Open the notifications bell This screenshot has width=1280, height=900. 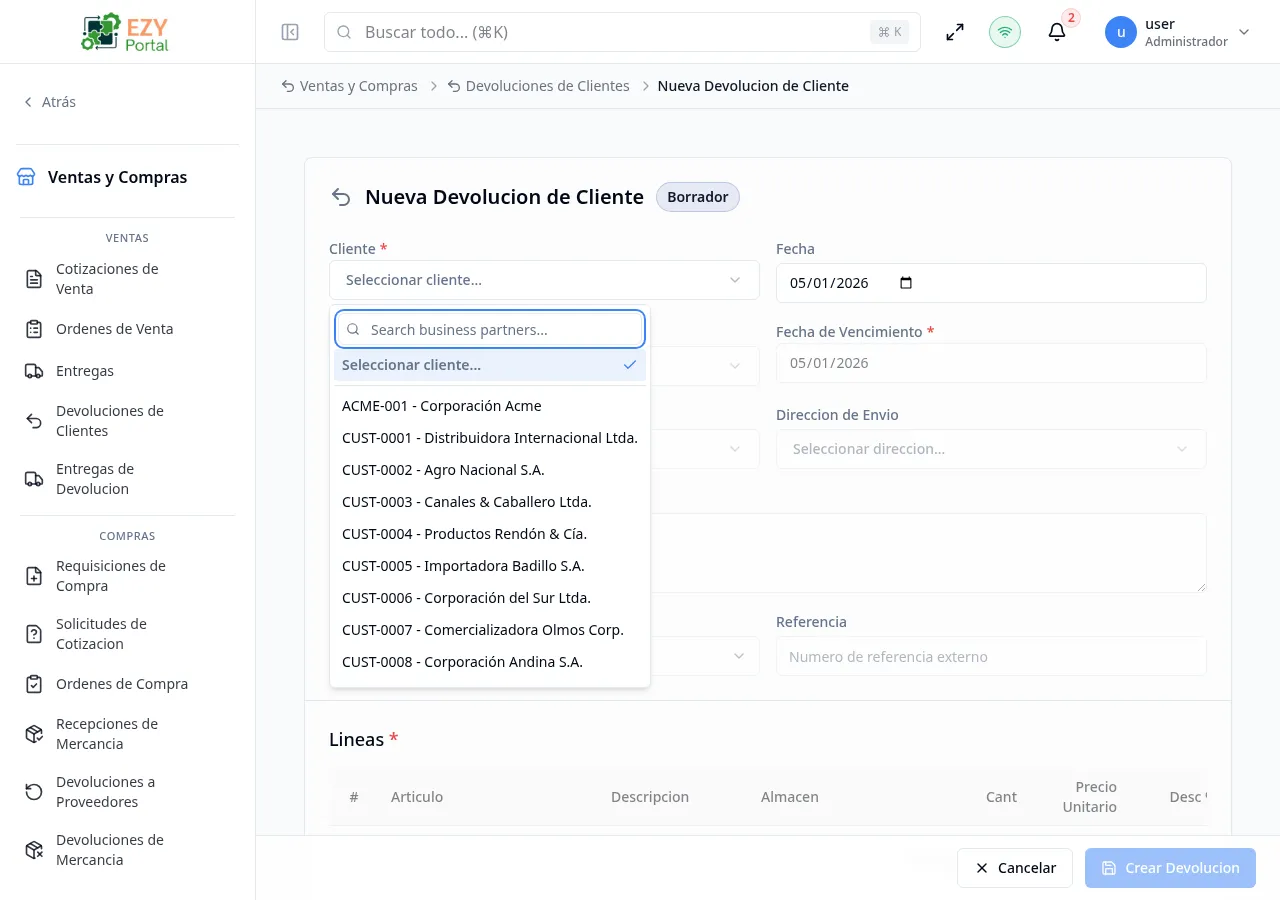pyautogui.click(x=1057, y=32)
